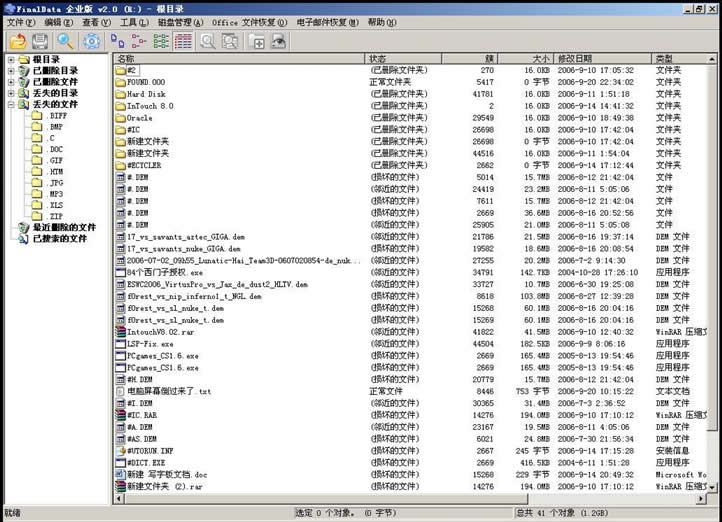This screenshot has height=522, width=722.
Task: Expand the 已删除文件 tree node
Action: 11,82
